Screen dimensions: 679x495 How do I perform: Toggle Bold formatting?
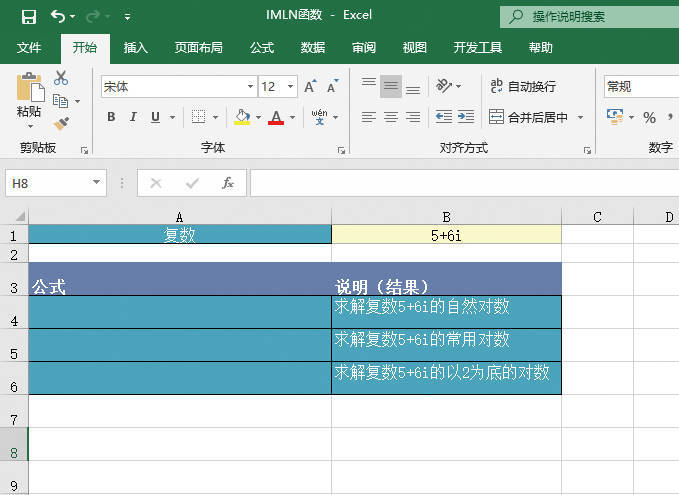pyautogui.click(x=111, y=117)
